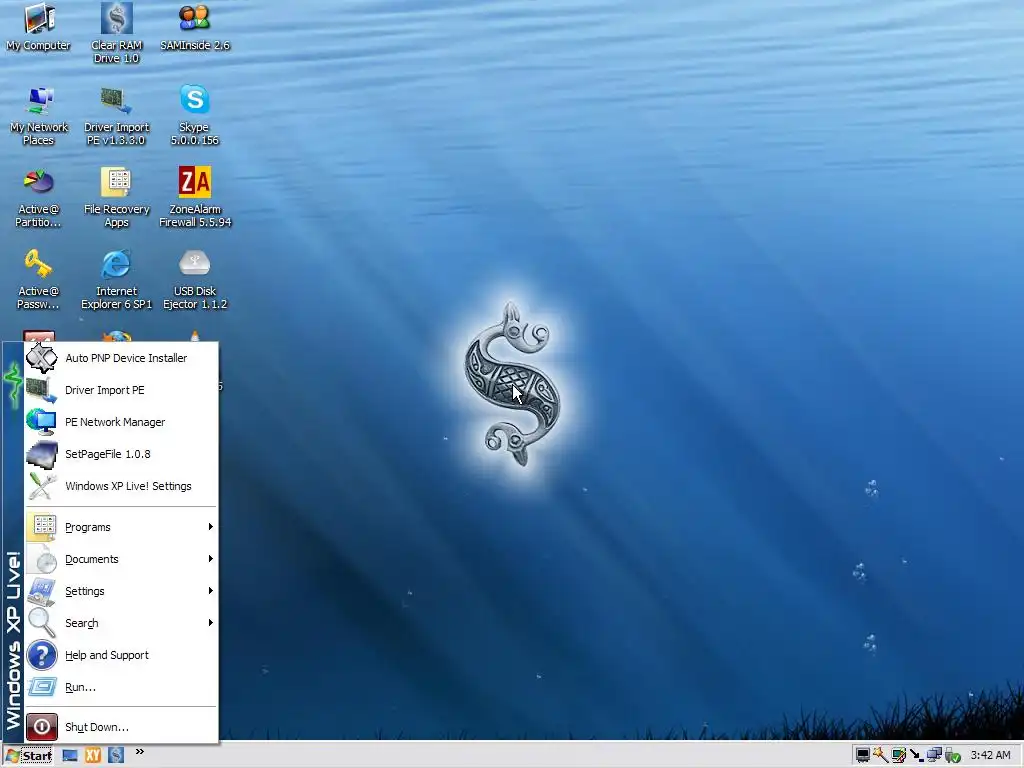Click the computer-with-pencil tray icon
Image resolution: width=1024 pixels, height=768 pixels.
click(899, 756)
